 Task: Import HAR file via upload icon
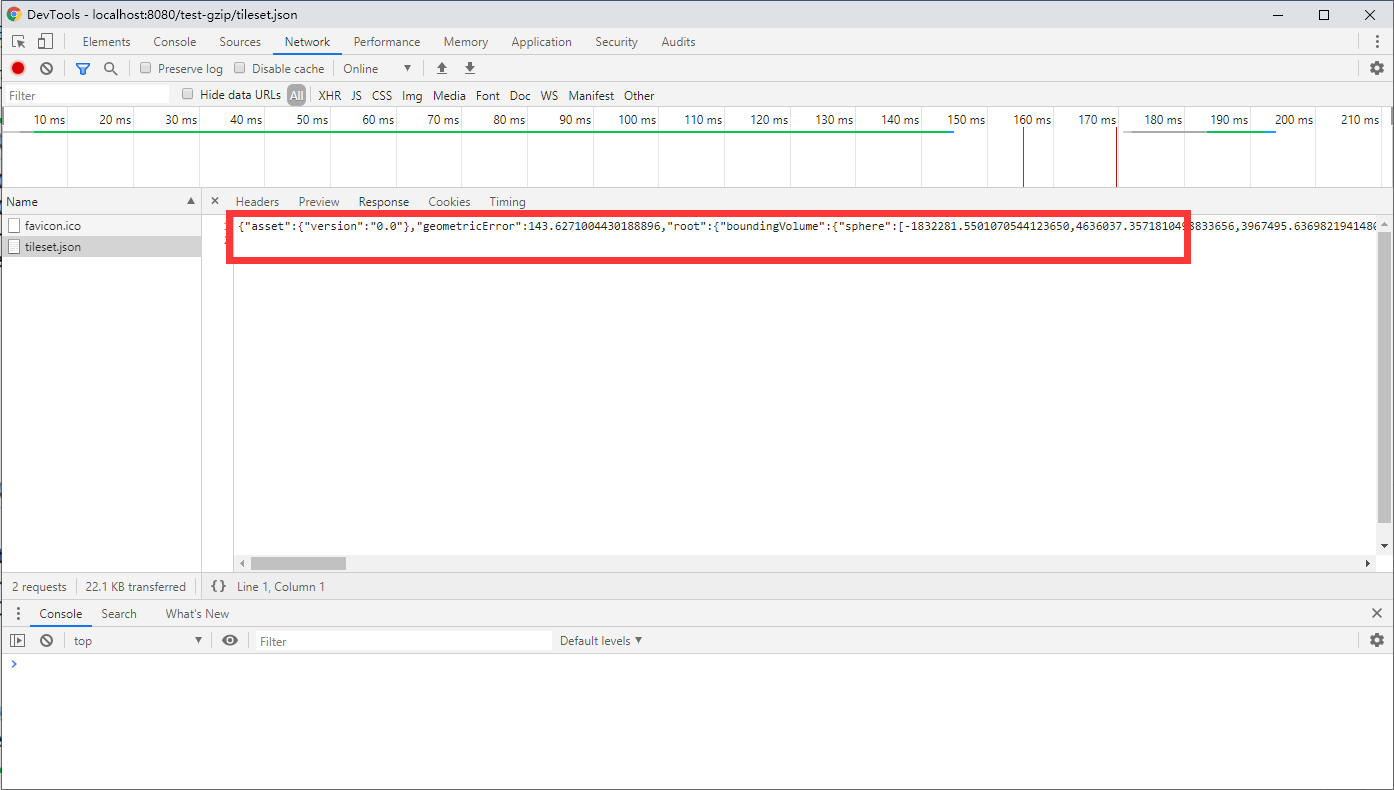441,68
